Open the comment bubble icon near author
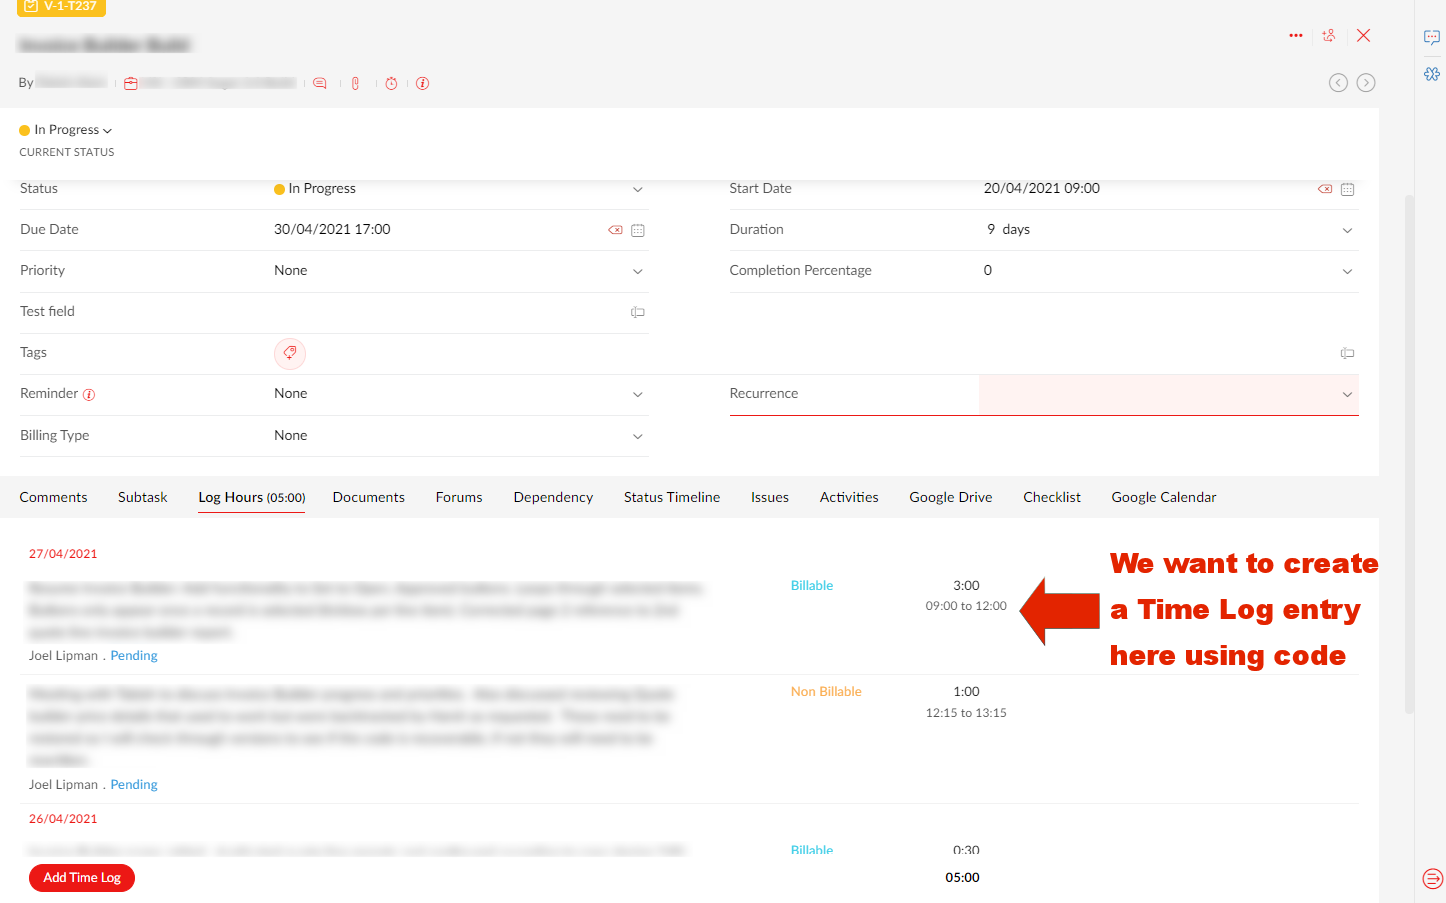Viewport: 1446px width, 903px height. tap(320, 84)
